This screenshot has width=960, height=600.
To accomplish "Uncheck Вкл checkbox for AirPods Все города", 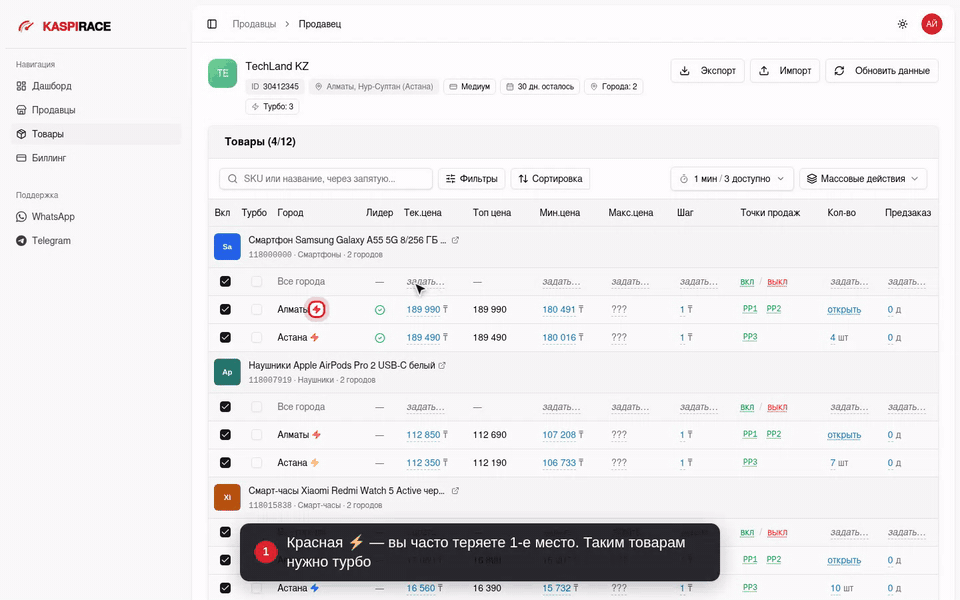I will (225, 407).
